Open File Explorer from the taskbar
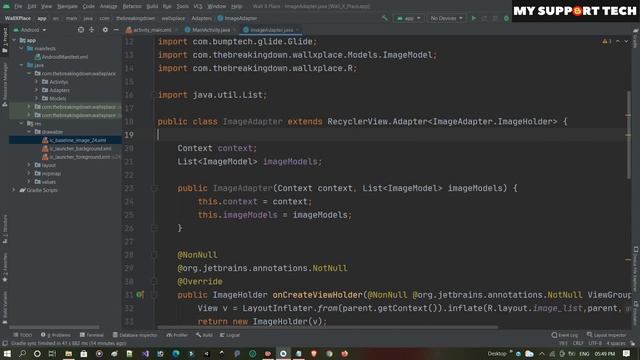 tap(68, 353)
